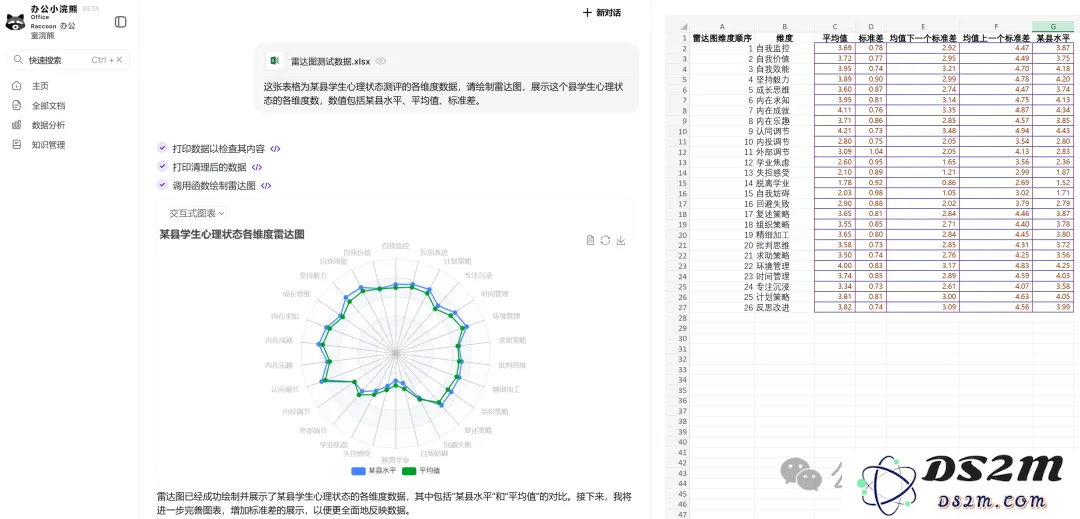The width and height of the screenshot is (1080, 519).
Task: Go to 数据分析 in the sidebar
Action: (x=48, y=125)
